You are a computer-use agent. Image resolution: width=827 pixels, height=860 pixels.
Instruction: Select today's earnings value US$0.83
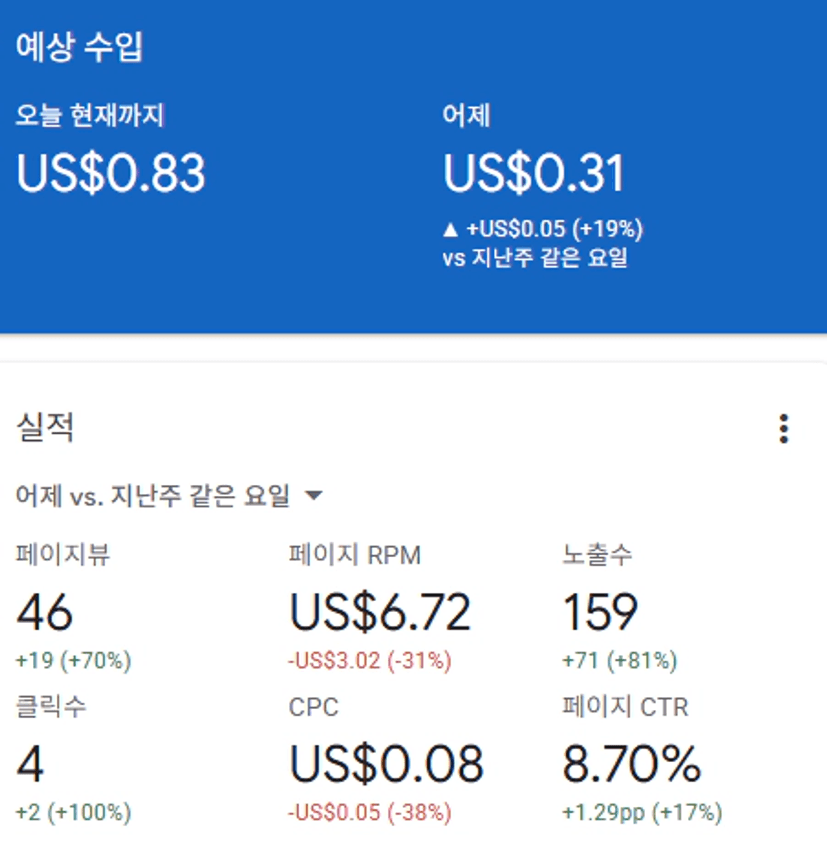tap(111, 172)
